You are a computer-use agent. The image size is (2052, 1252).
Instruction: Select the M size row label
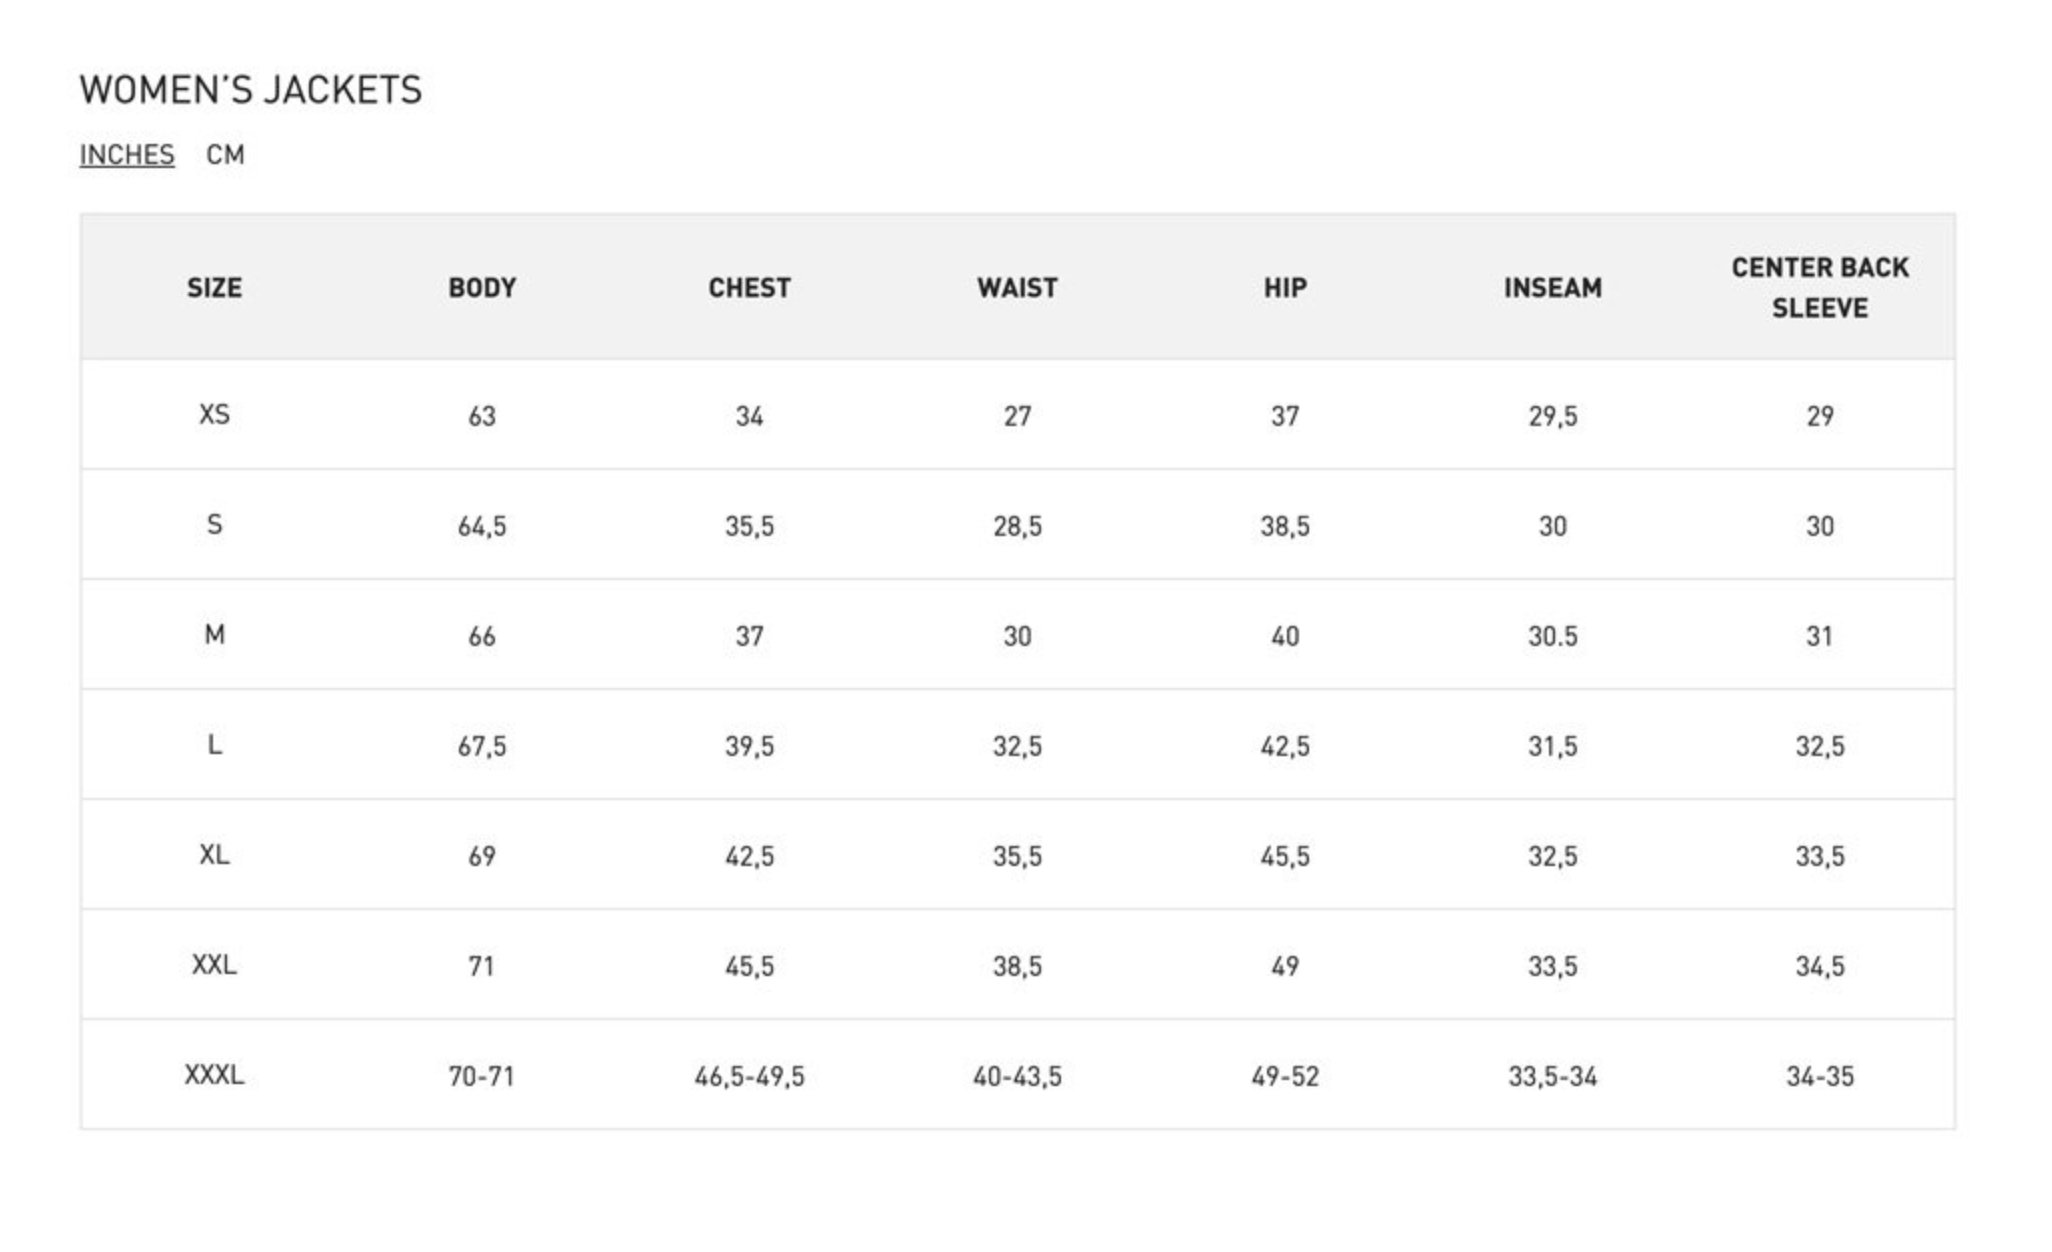pos(214,635)
